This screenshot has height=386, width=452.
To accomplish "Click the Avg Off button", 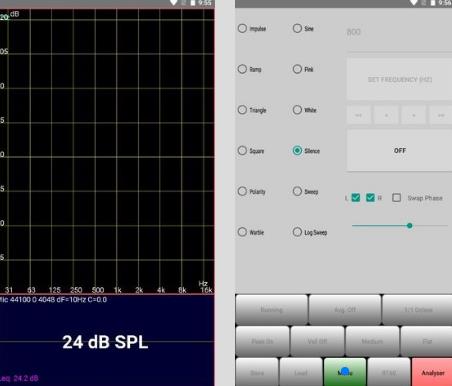I will (x=345, y=310).
